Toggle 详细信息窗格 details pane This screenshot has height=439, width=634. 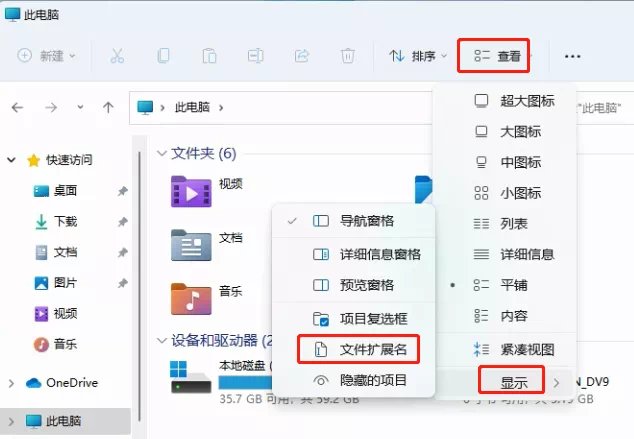[x=353, y=254]
